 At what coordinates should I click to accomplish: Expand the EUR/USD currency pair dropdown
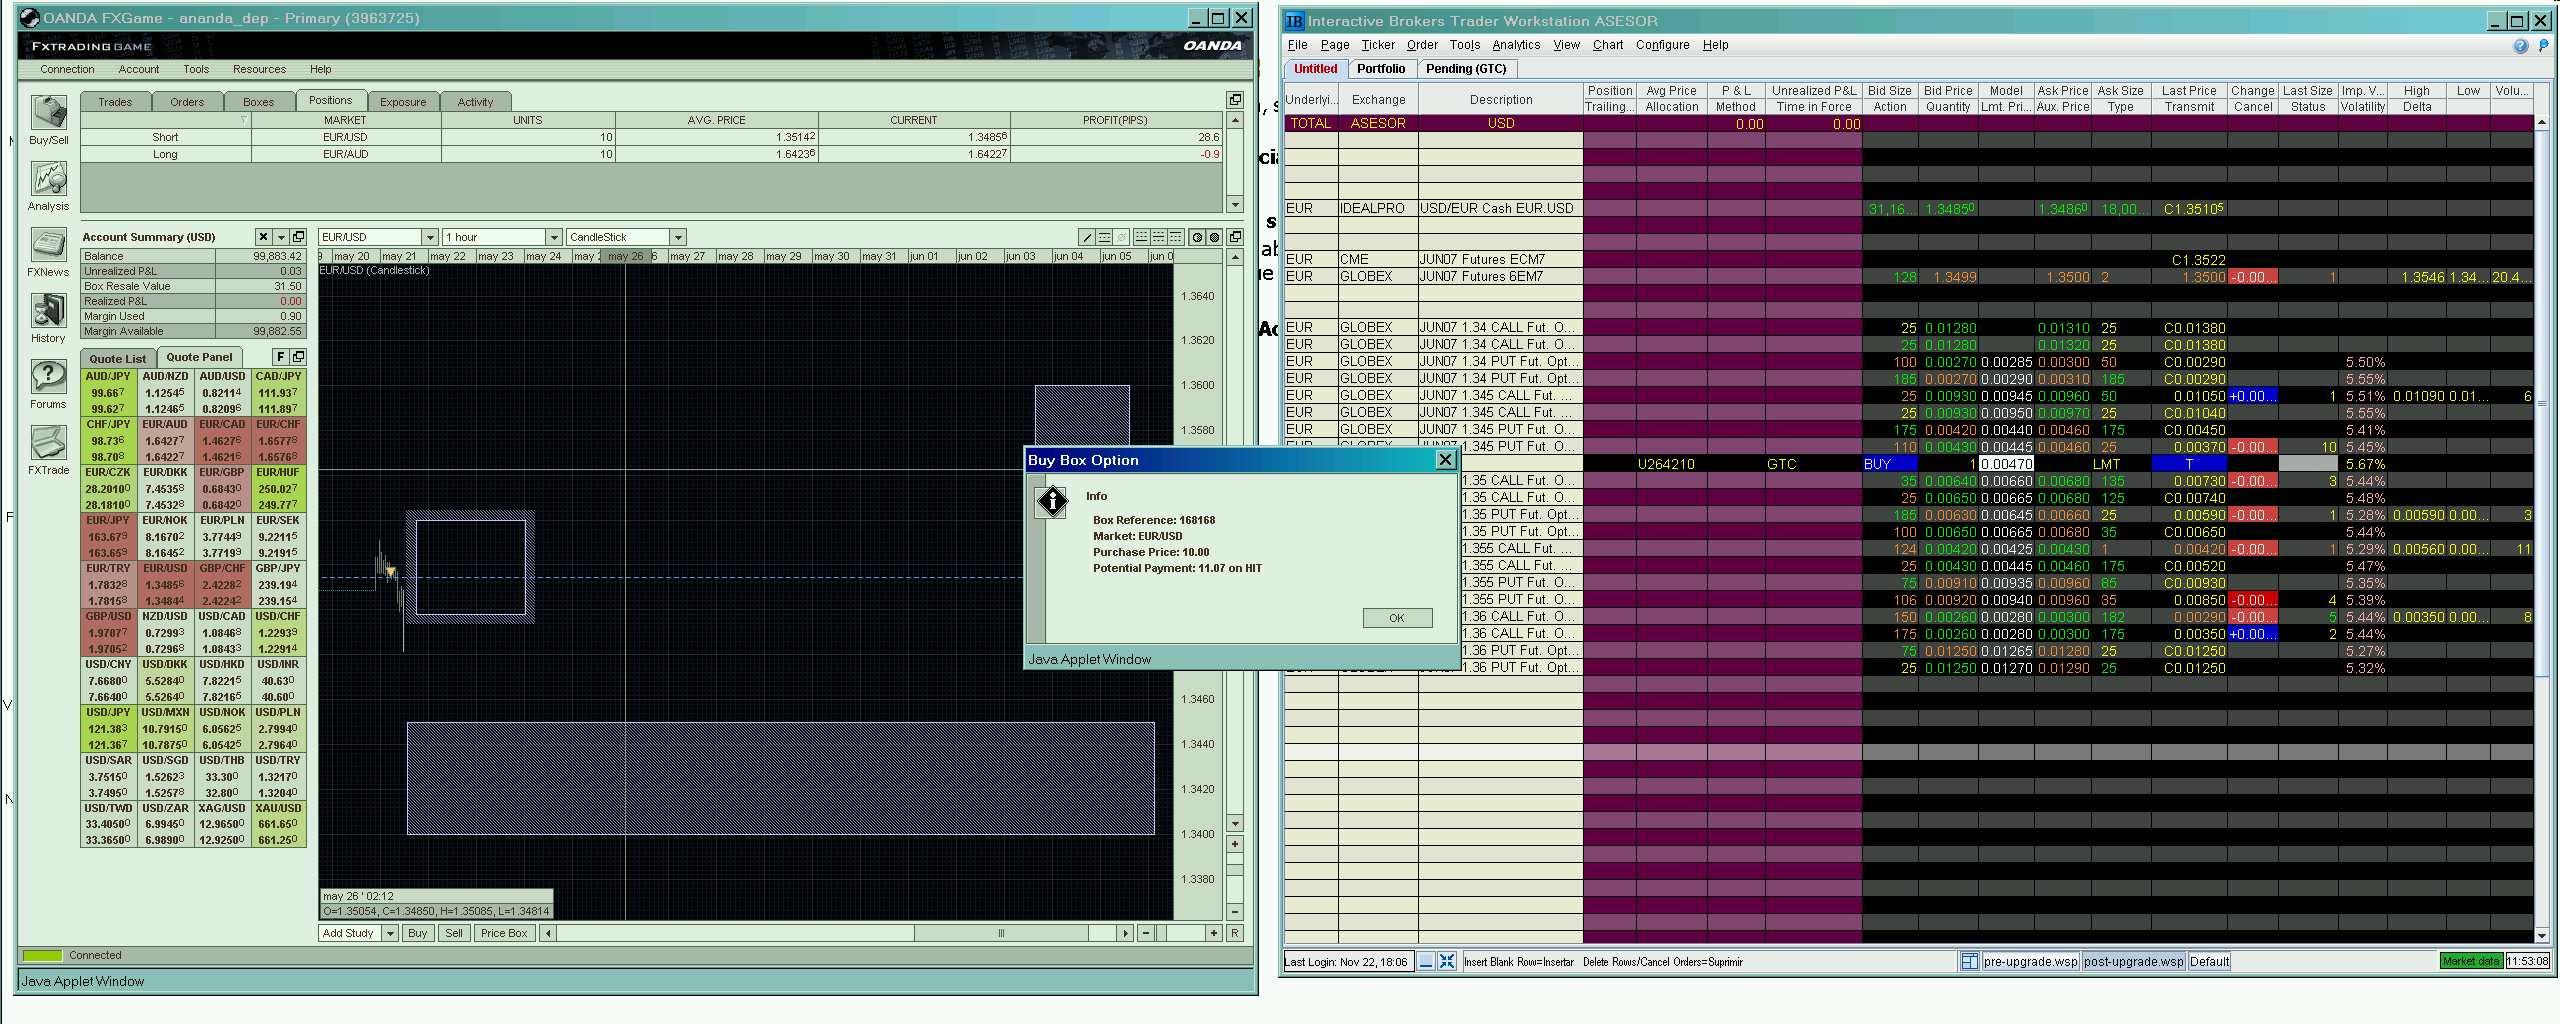point(429,237)
